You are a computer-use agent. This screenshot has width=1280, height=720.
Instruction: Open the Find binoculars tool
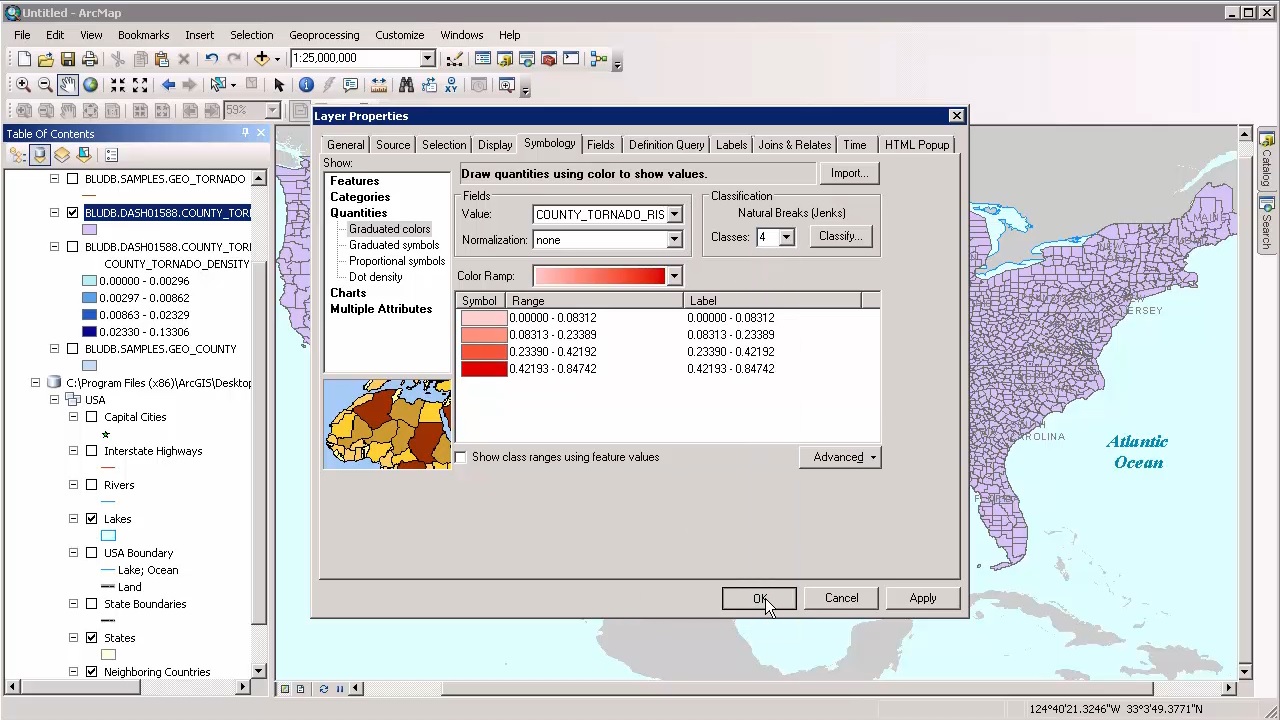(406, 85)
